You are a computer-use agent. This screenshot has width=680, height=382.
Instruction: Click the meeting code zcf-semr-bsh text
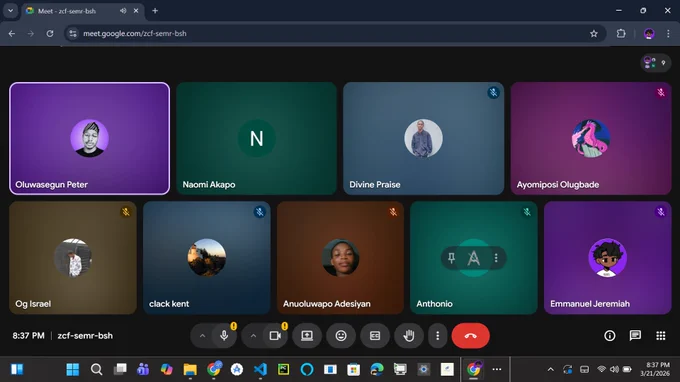coord(85,336)
